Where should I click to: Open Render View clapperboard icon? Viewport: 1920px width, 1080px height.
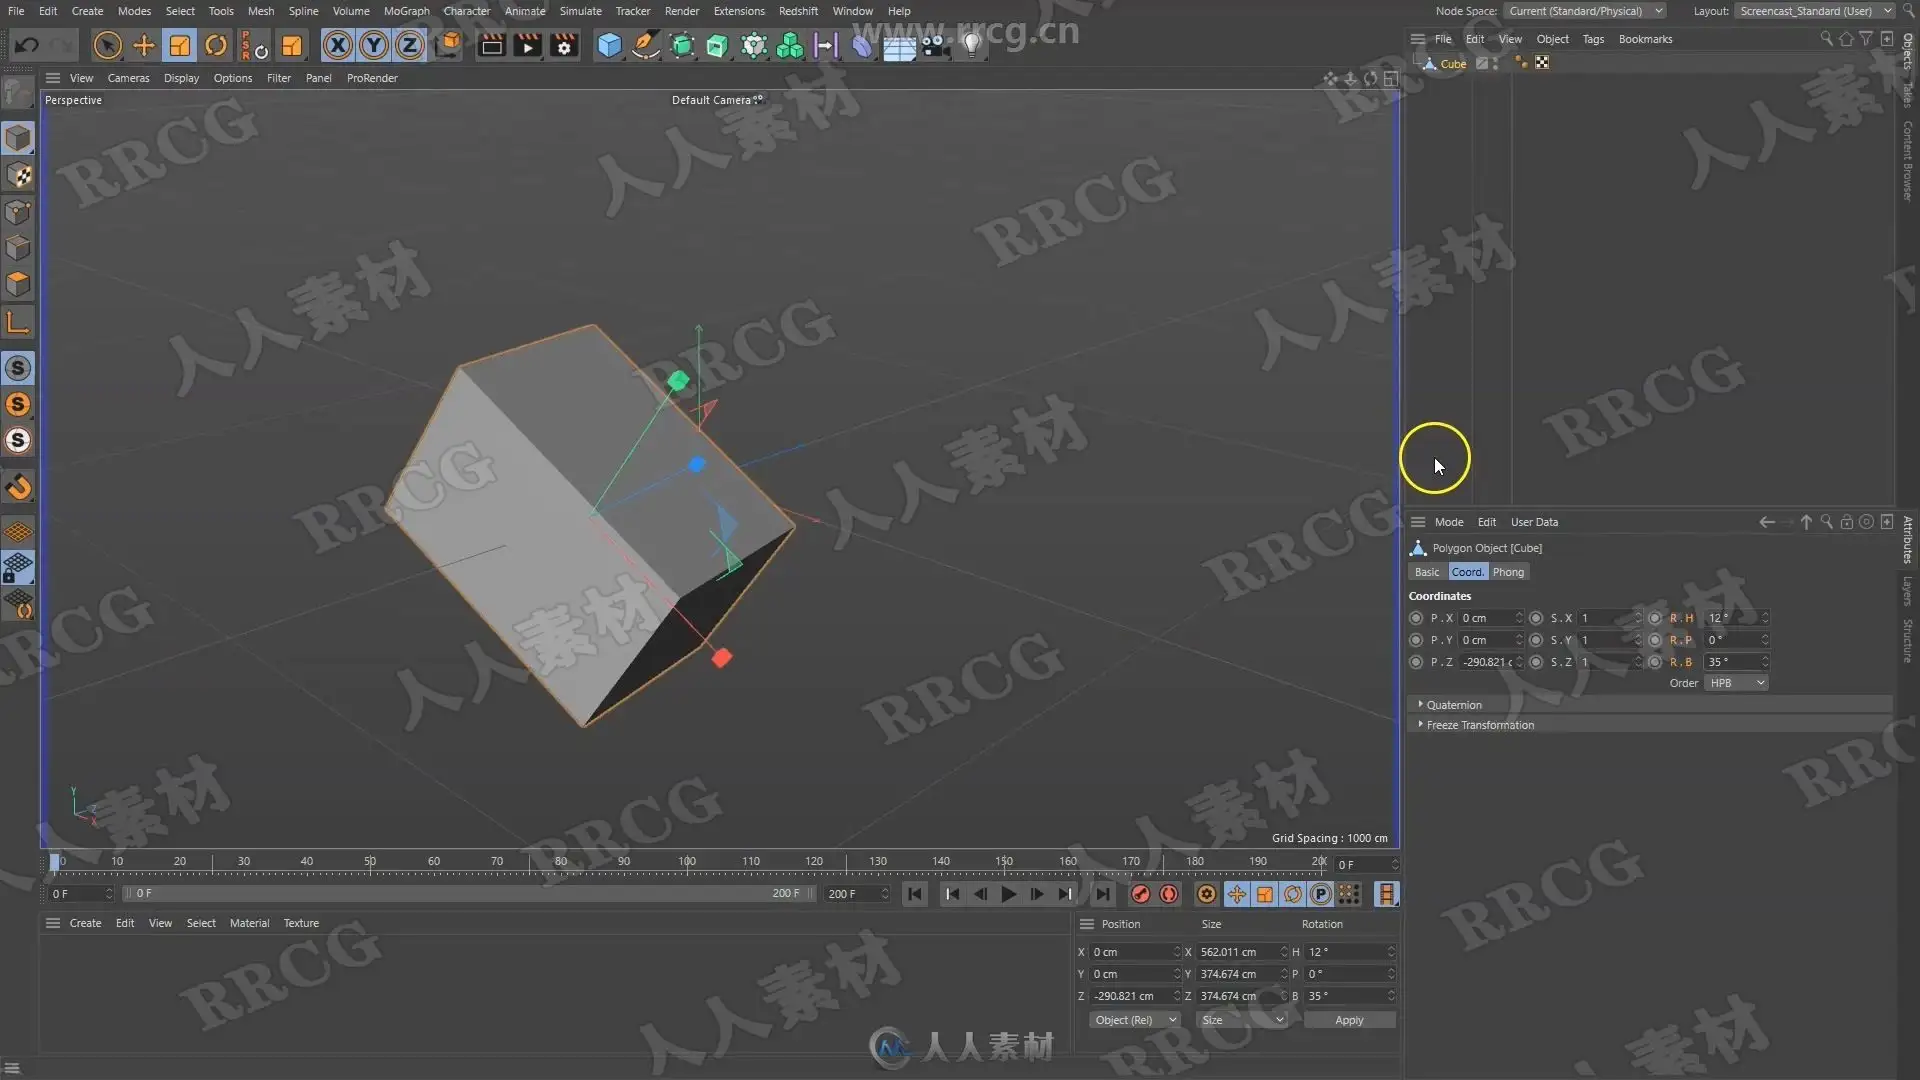point(491,45)
